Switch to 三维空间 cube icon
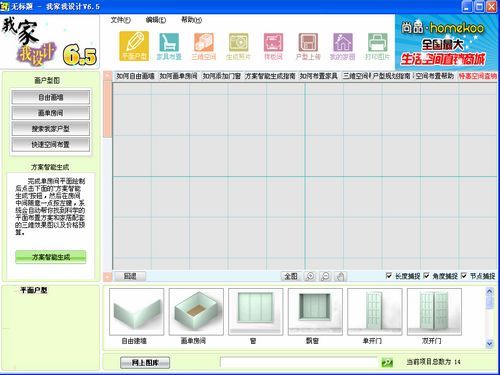Image resolution: width=500 pixels, height=375 pixels. (204, 46)
